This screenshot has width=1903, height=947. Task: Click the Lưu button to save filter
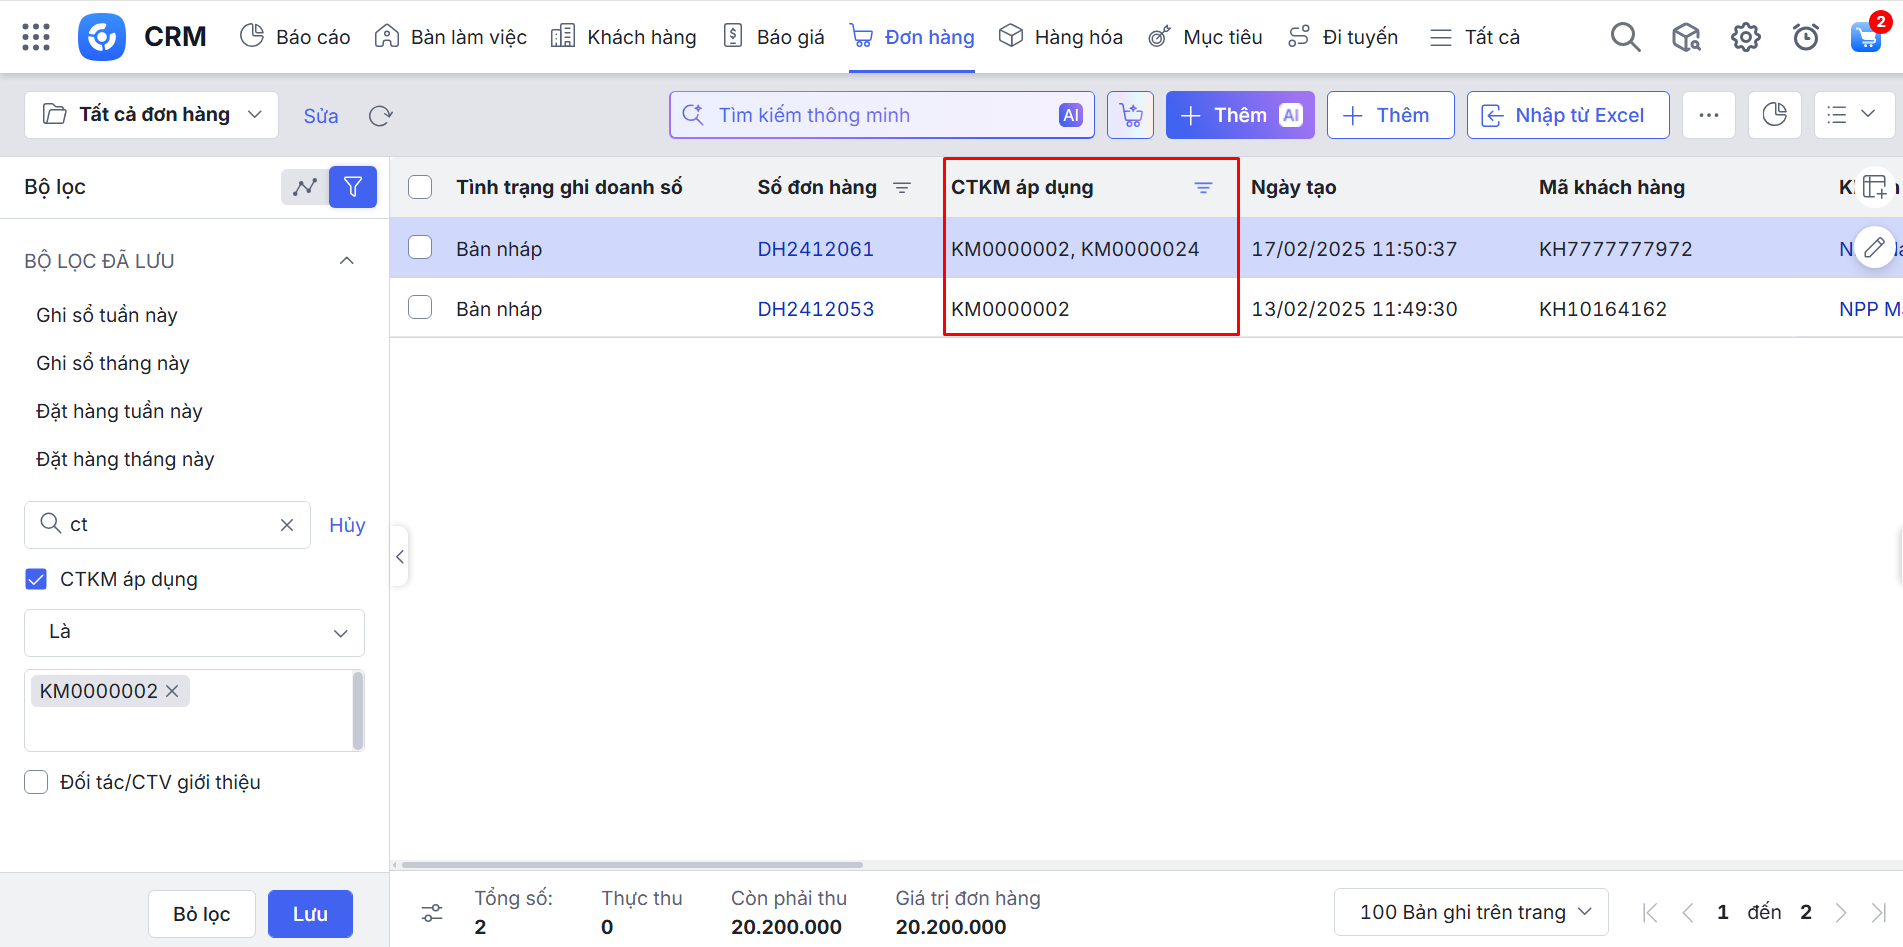tap(310, 914)
